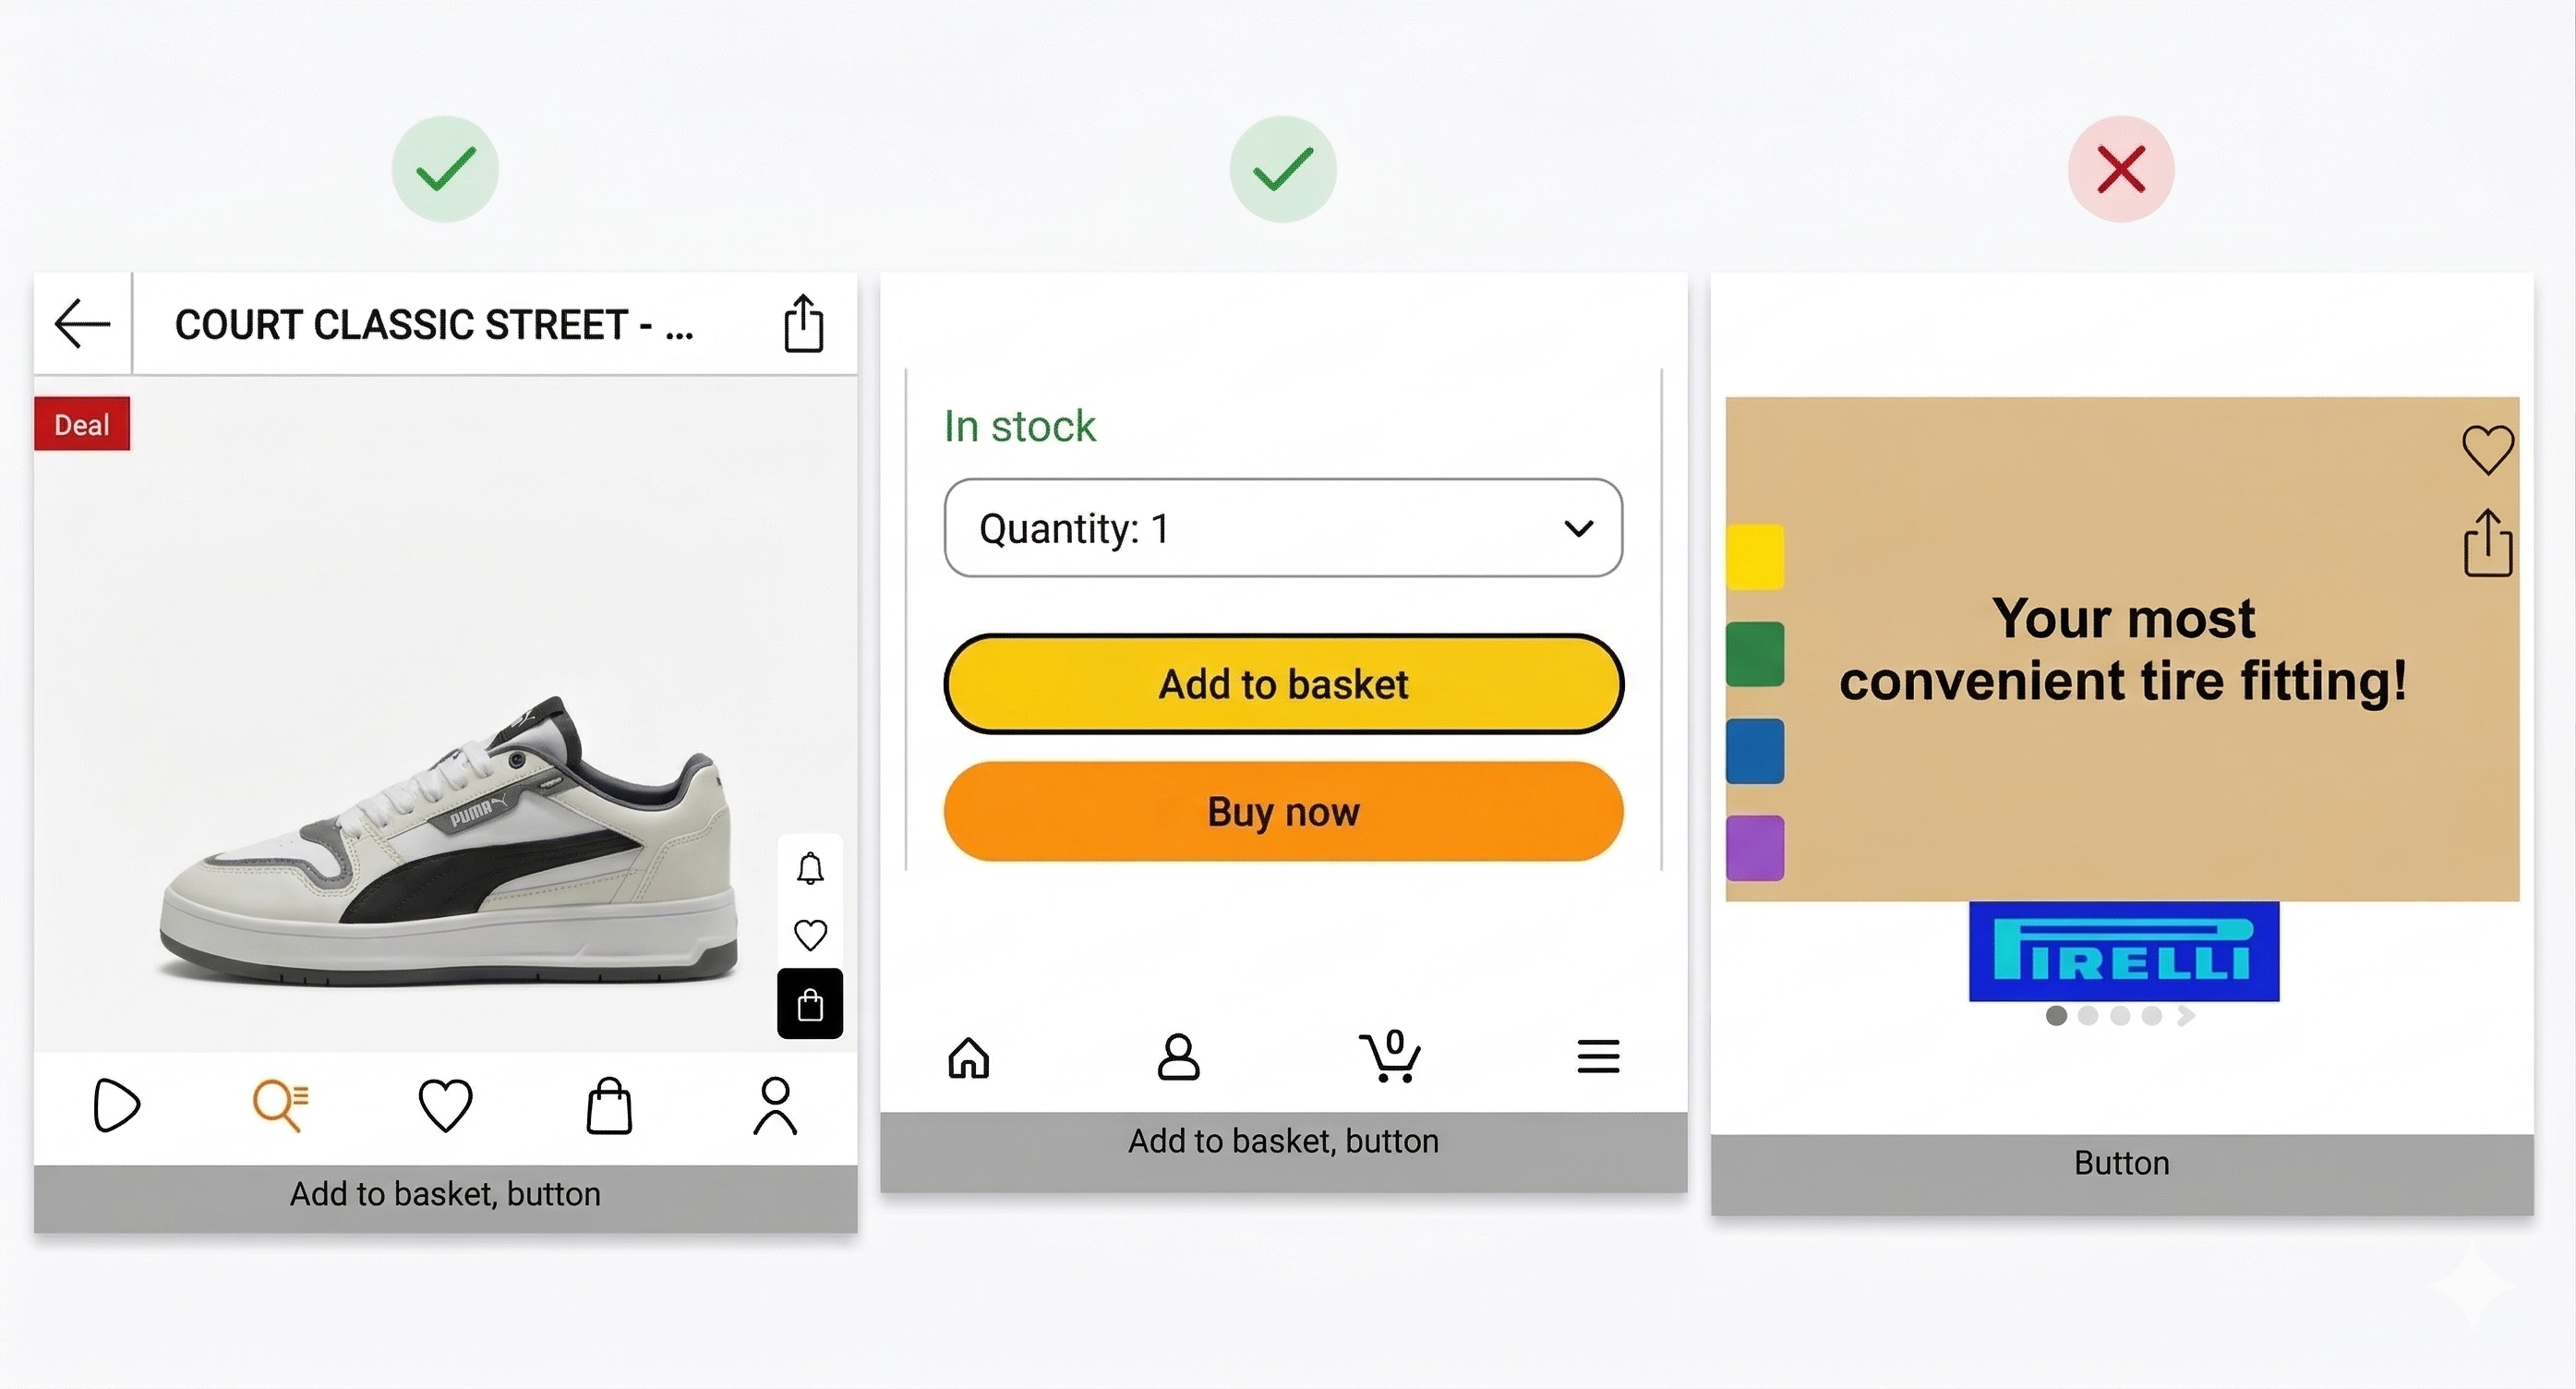
Task: Open the home icon in the second screen
Action: [x=967, y=1057]
